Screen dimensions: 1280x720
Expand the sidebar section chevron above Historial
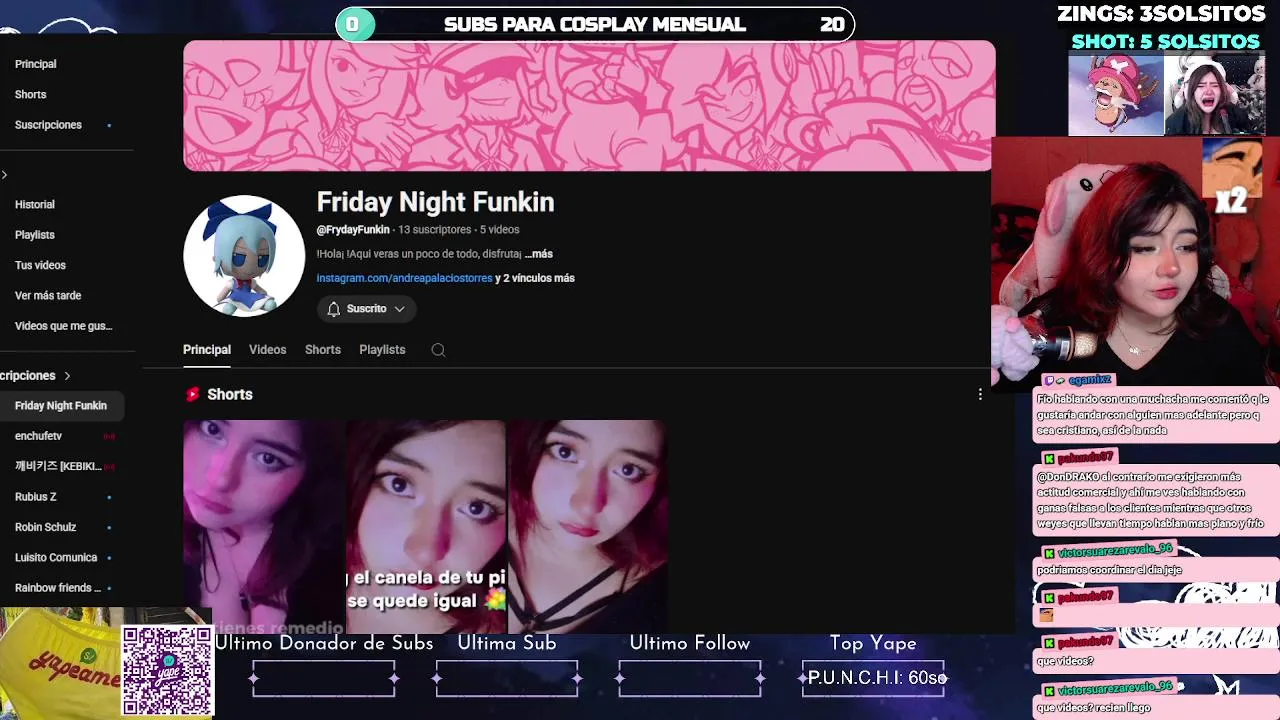tap(4, 175)
